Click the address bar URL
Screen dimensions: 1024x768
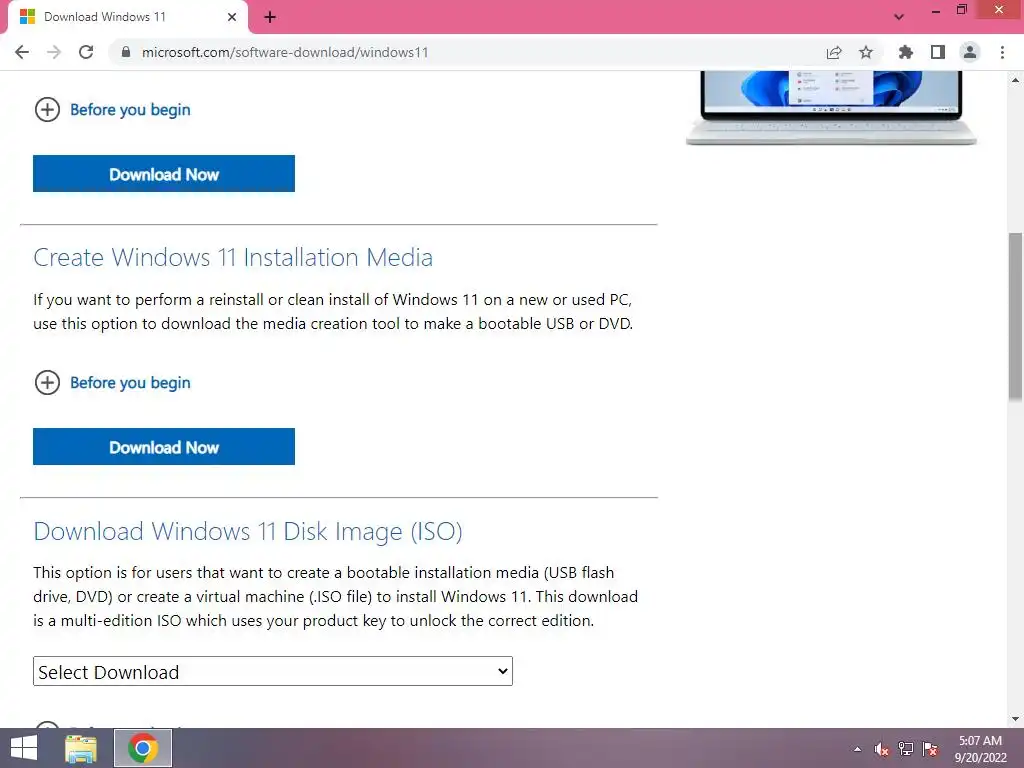285,52
